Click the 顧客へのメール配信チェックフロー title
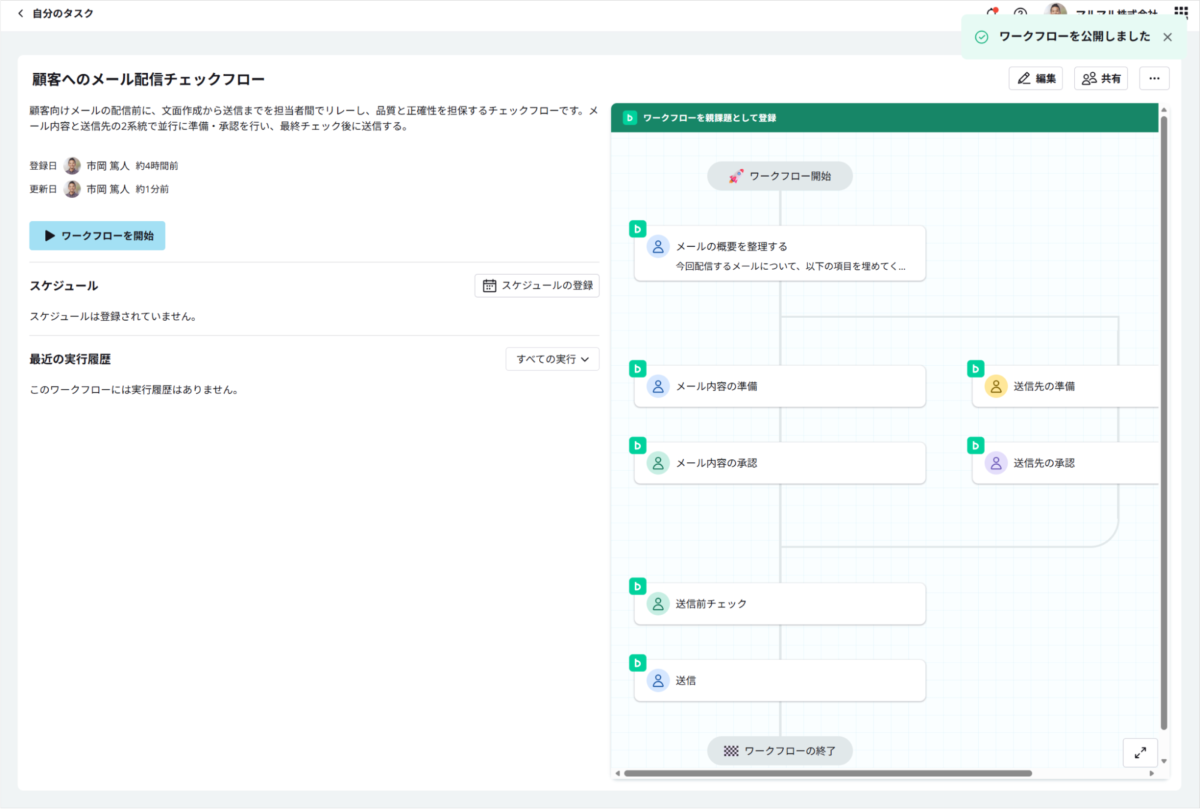 coord(148,79)
